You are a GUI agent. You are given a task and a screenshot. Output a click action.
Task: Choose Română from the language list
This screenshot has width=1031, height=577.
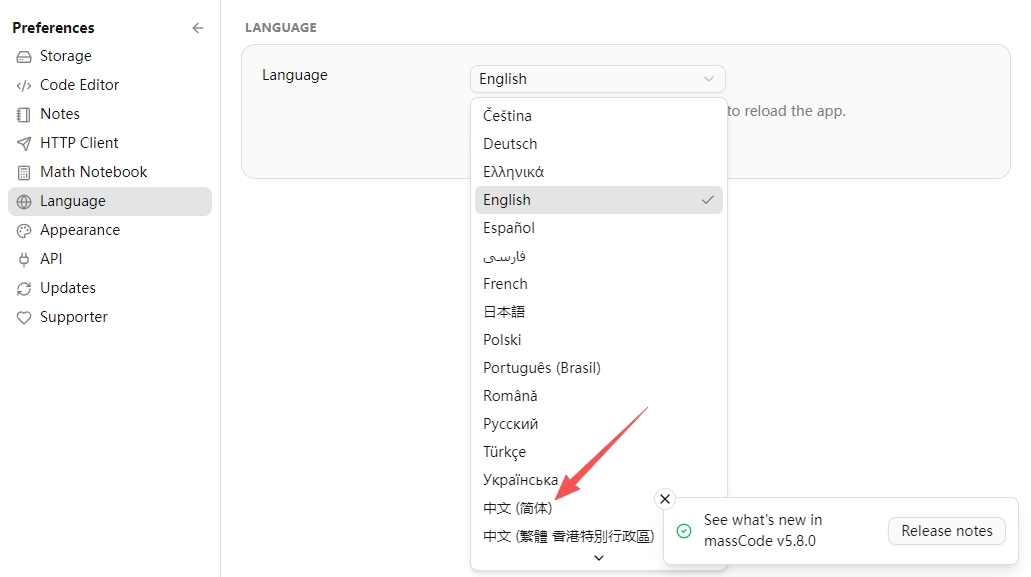coord(598,396)
